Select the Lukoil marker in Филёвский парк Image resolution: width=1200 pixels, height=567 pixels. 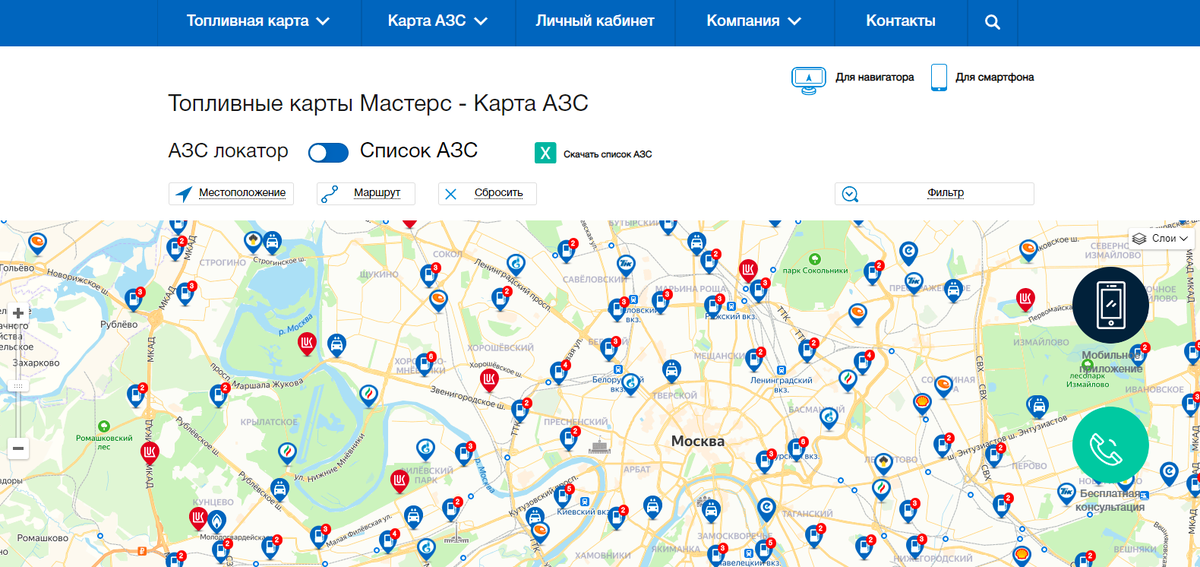[x=399, y=482]
